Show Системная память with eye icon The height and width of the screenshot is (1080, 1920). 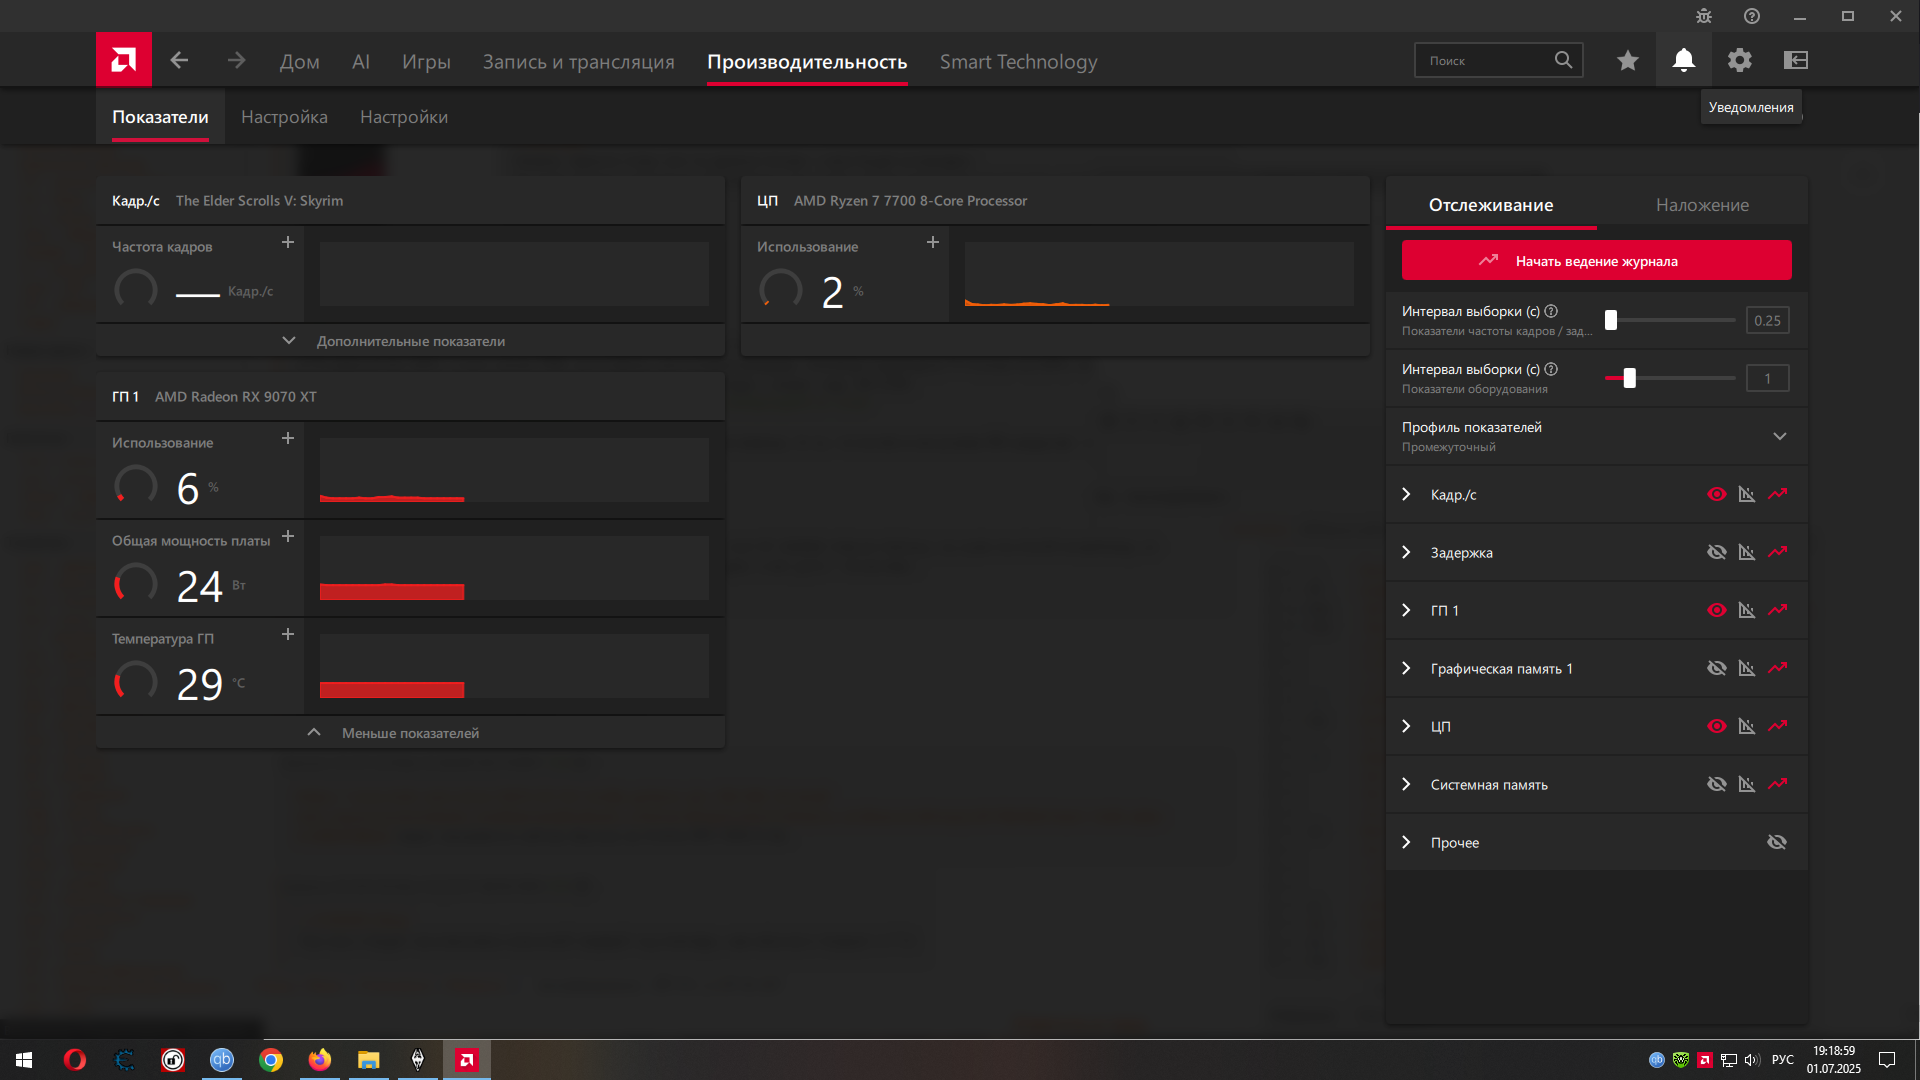click(x=1717, y=784)
